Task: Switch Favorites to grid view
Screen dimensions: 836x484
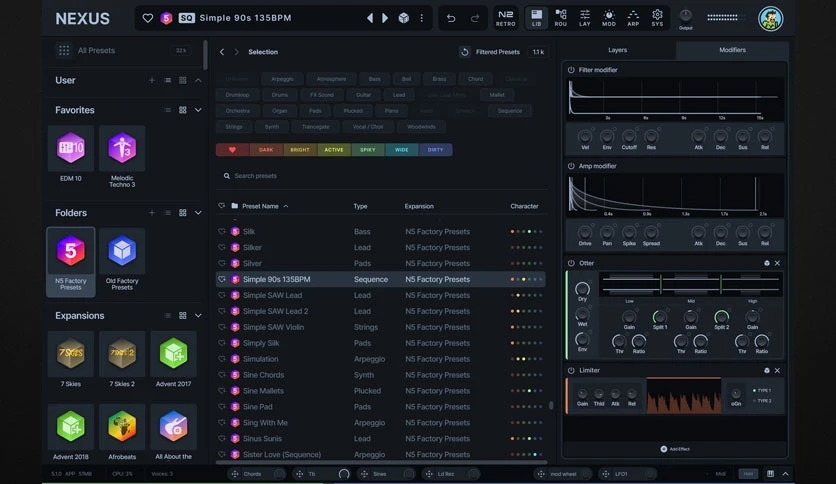Action: pyautogui.click(x=183, y=110)
